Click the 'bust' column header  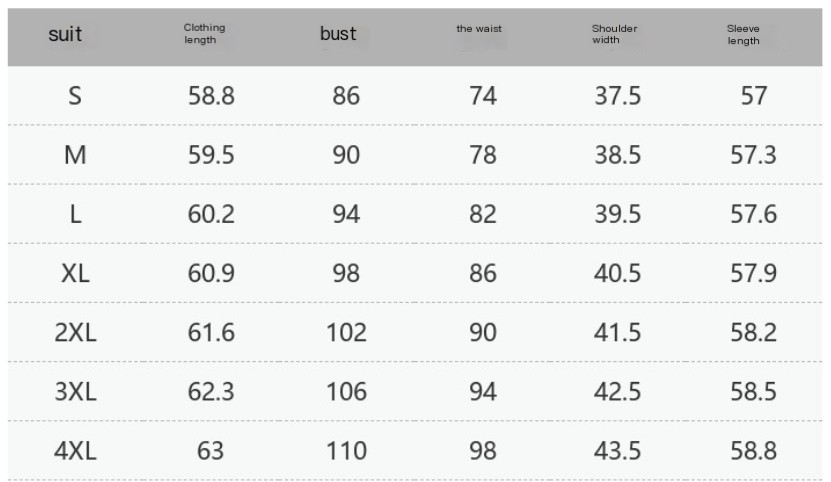tap(338, 35)
